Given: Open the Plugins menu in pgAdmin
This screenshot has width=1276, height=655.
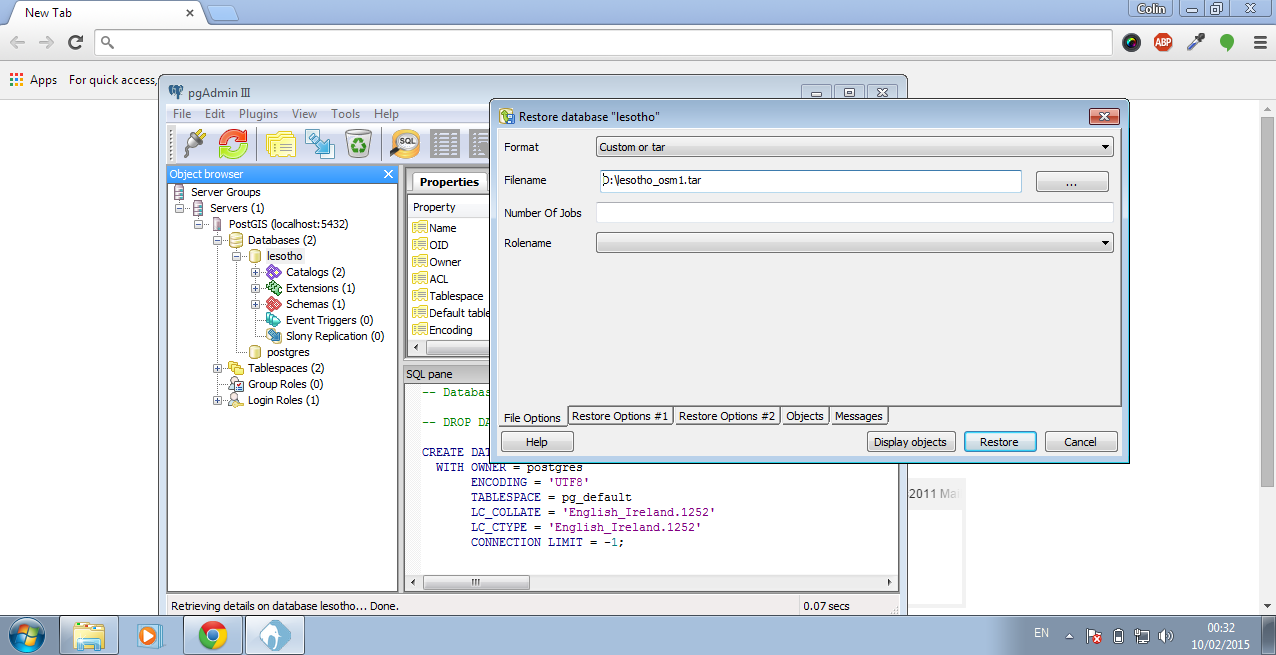Looking at the screenshot, I should tap(259, 114).
